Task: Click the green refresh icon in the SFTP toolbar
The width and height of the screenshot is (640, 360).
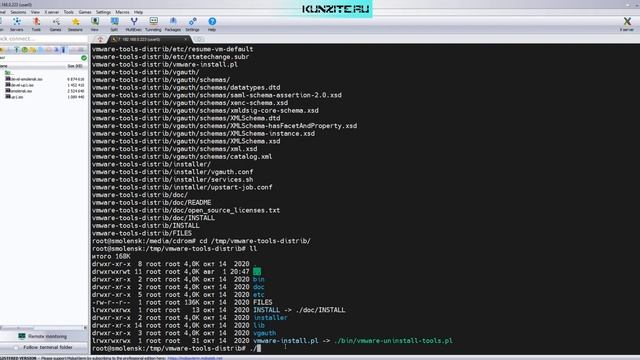Action: 24,50
